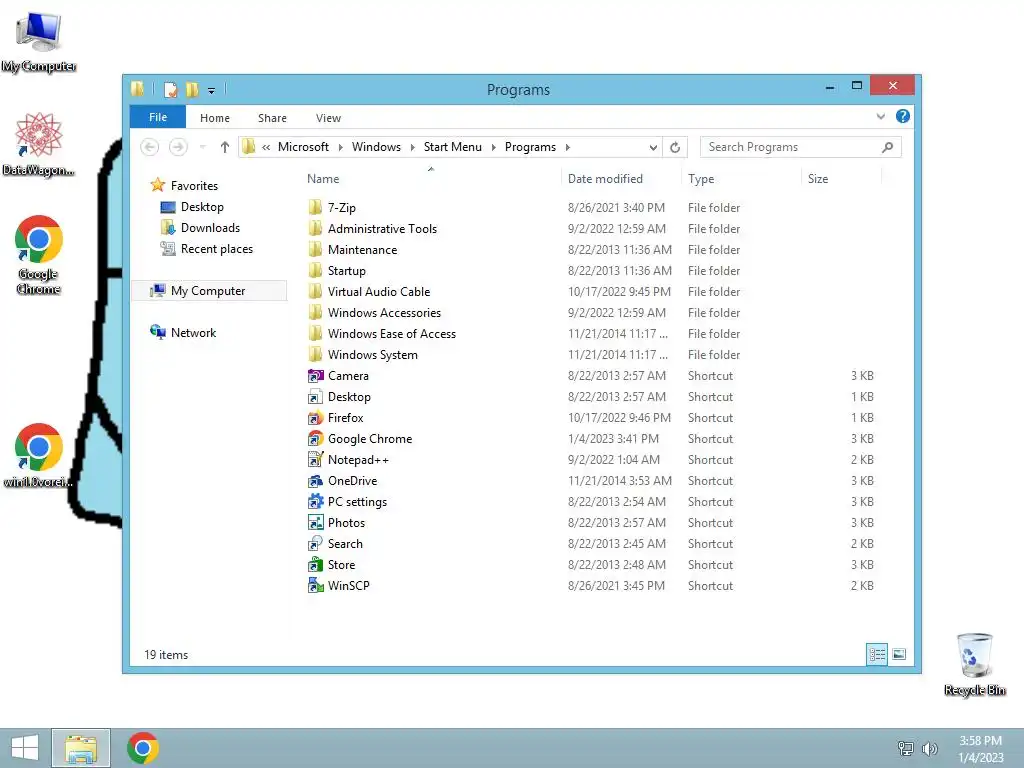Screen dimensions: 1024x768
Task: Open DataWagon desktop shortcut
Action: (x=39, y=144)
